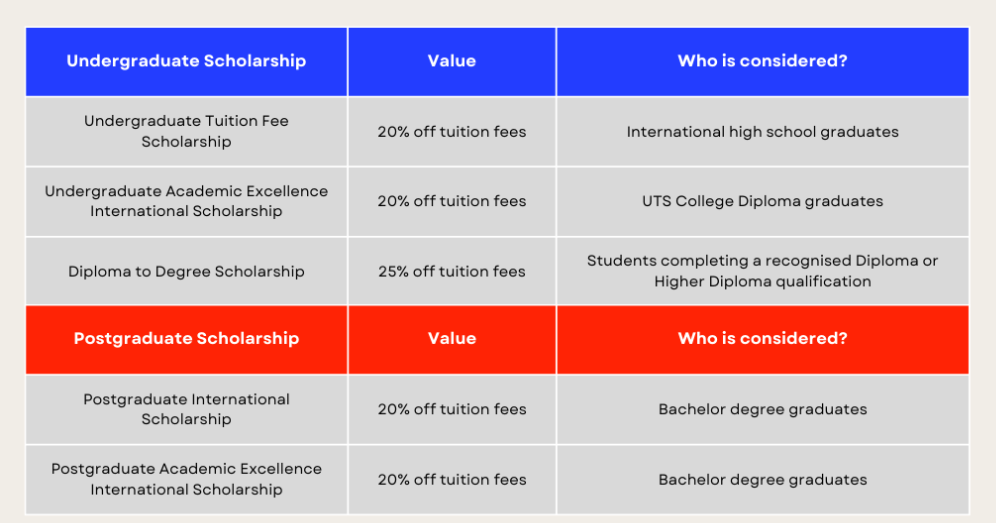Click the blue Undergraduate Scholarship header cell
The height and width of the screenshot is (523, 996).
(186, 61)
